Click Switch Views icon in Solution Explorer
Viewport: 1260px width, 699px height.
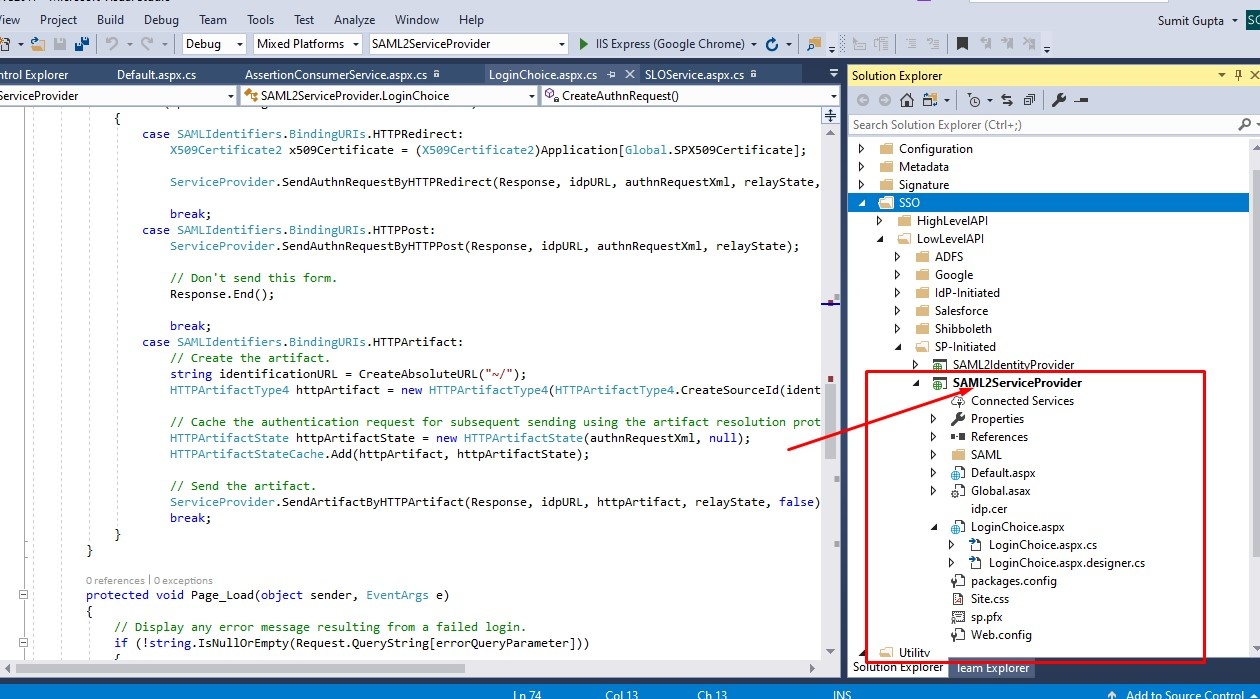931,100
